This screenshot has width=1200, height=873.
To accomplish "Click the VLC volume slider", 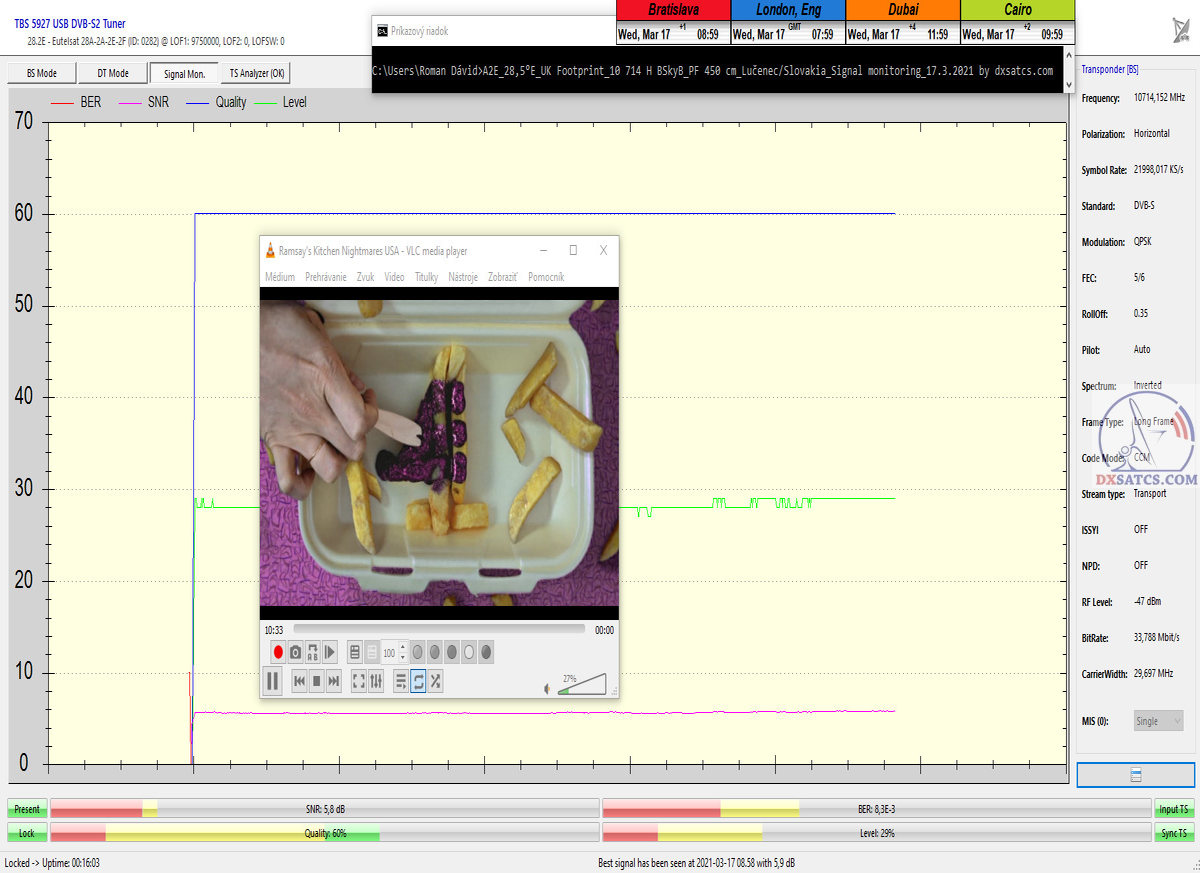I will (583, 685).
